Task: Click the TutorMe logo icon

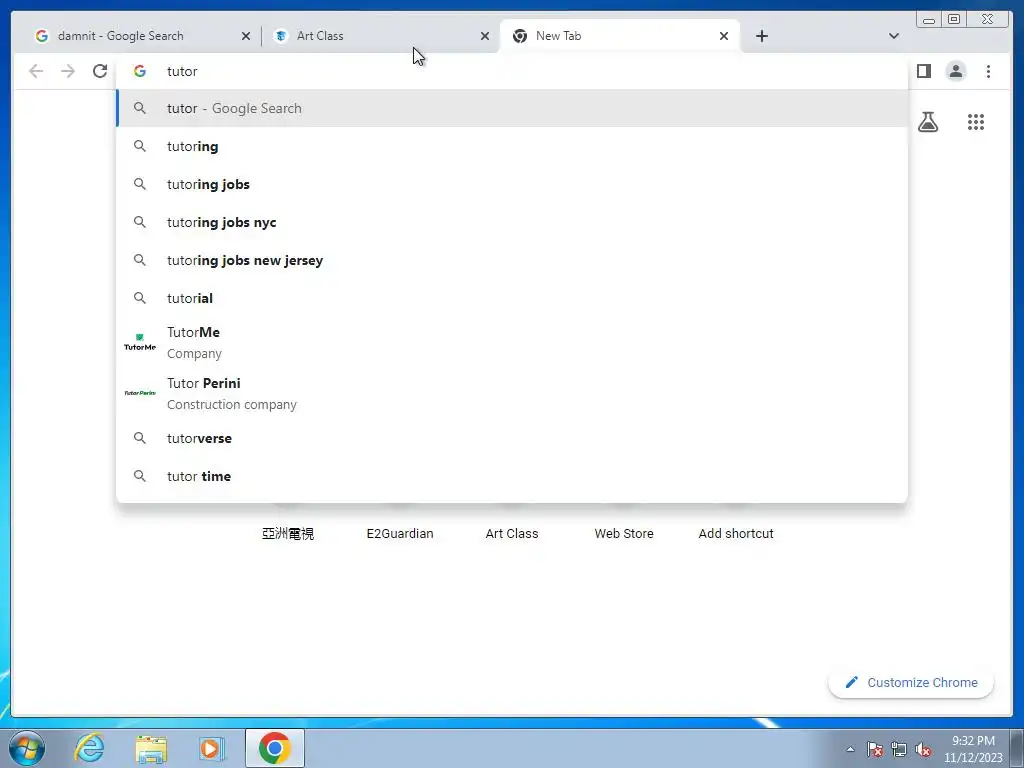Action: [140, 342]
